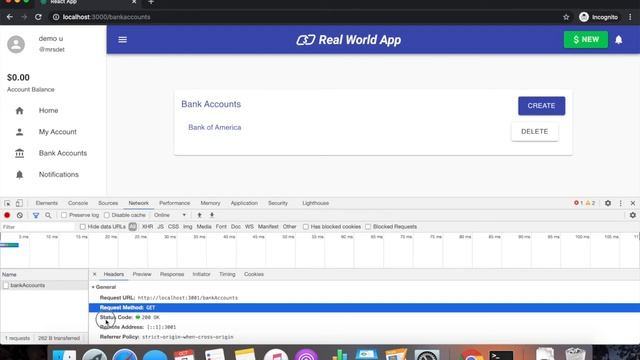Open Application tab

click(244, 203)
